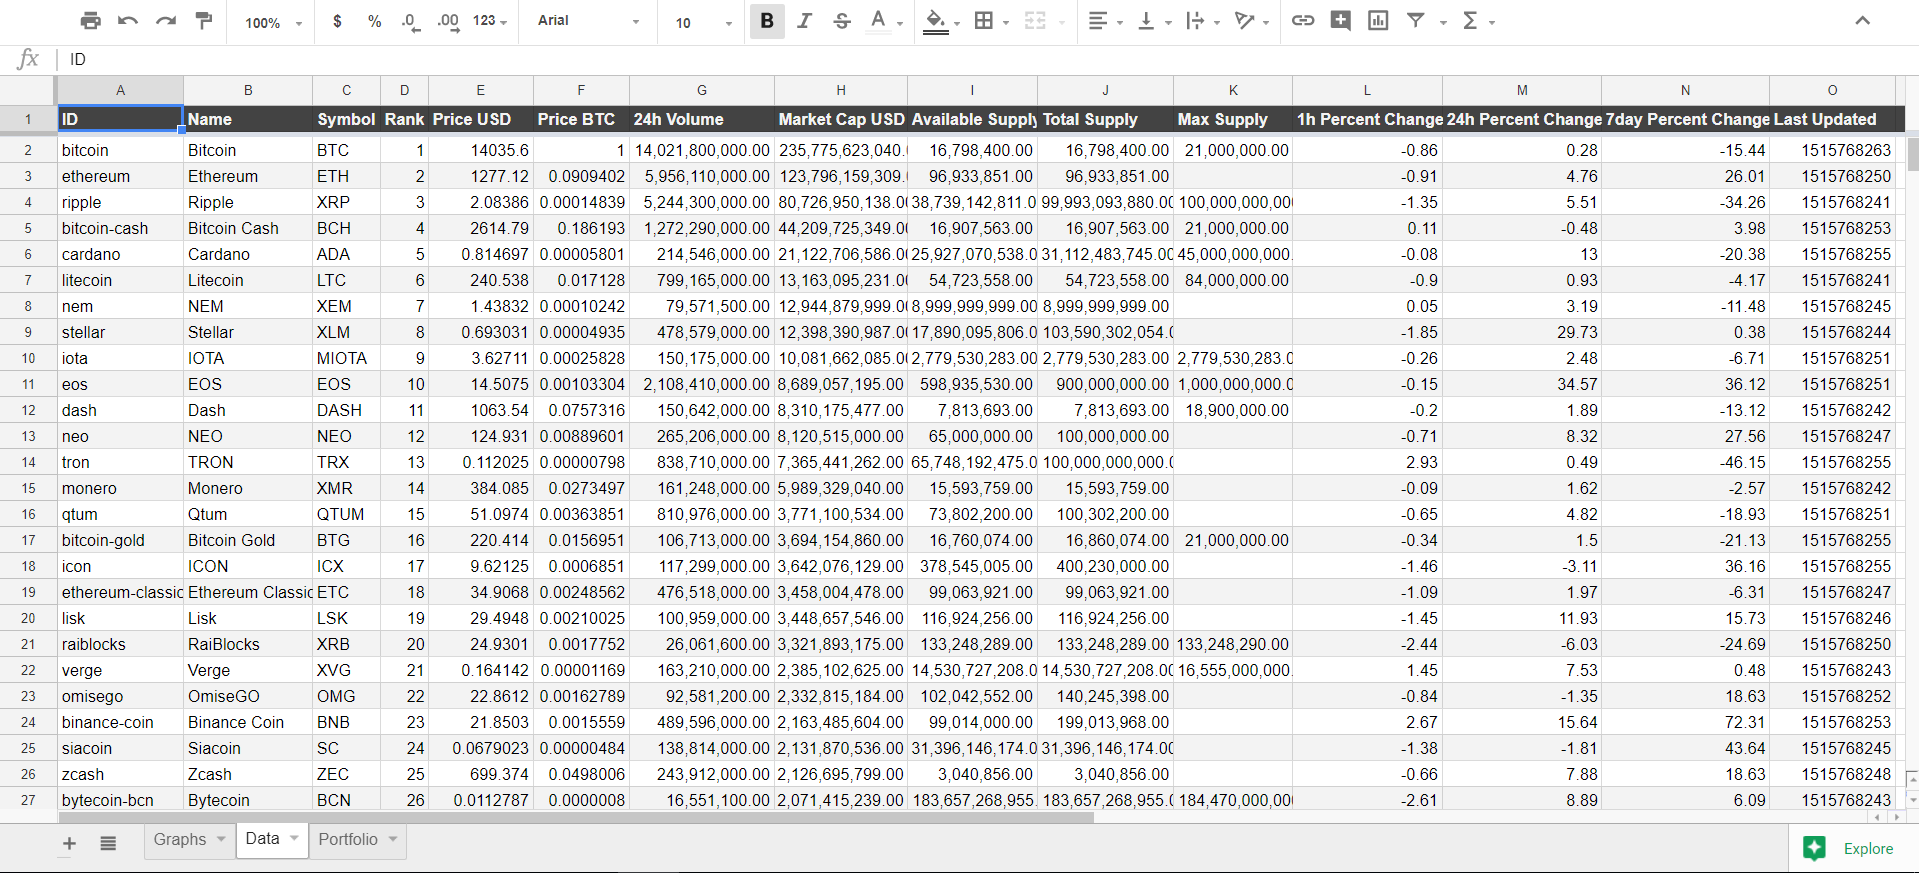Format as percent

click(374, 21)
